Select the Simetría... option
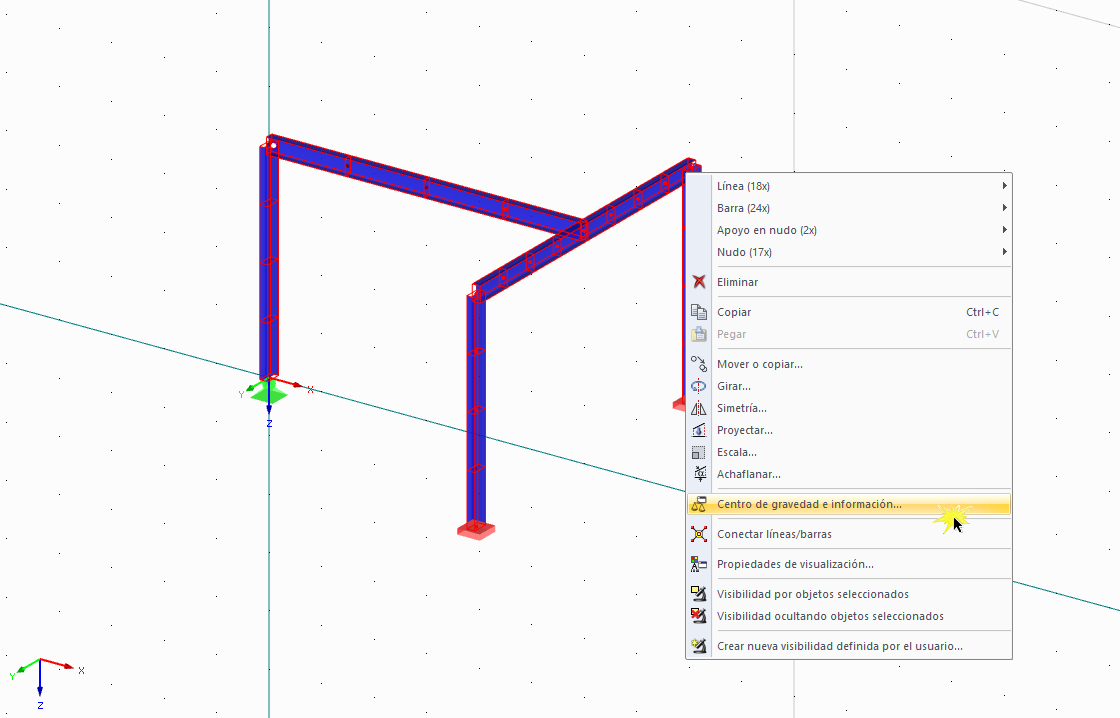 point(849,408)
